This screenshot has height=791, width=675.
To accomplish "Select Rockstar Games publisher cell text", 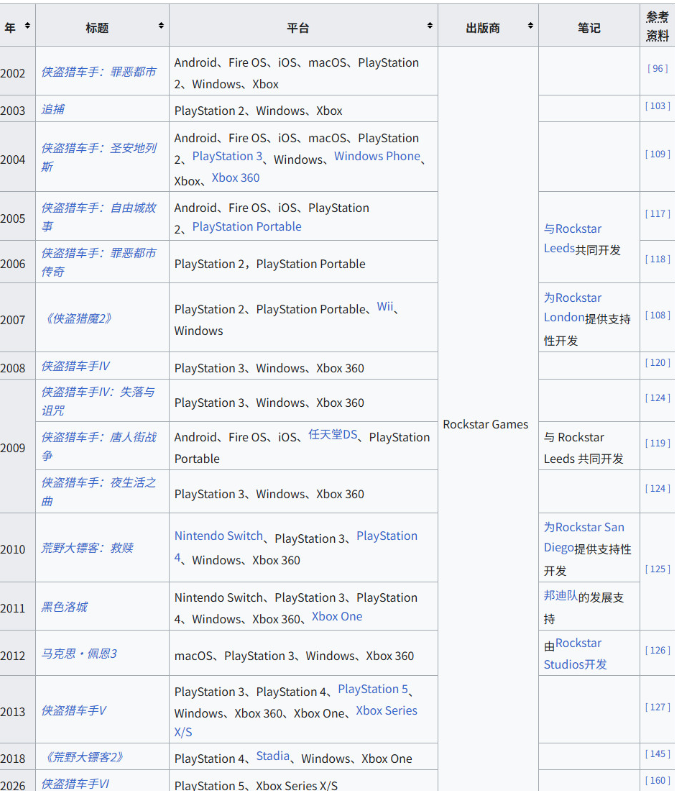I will (485, 425).
